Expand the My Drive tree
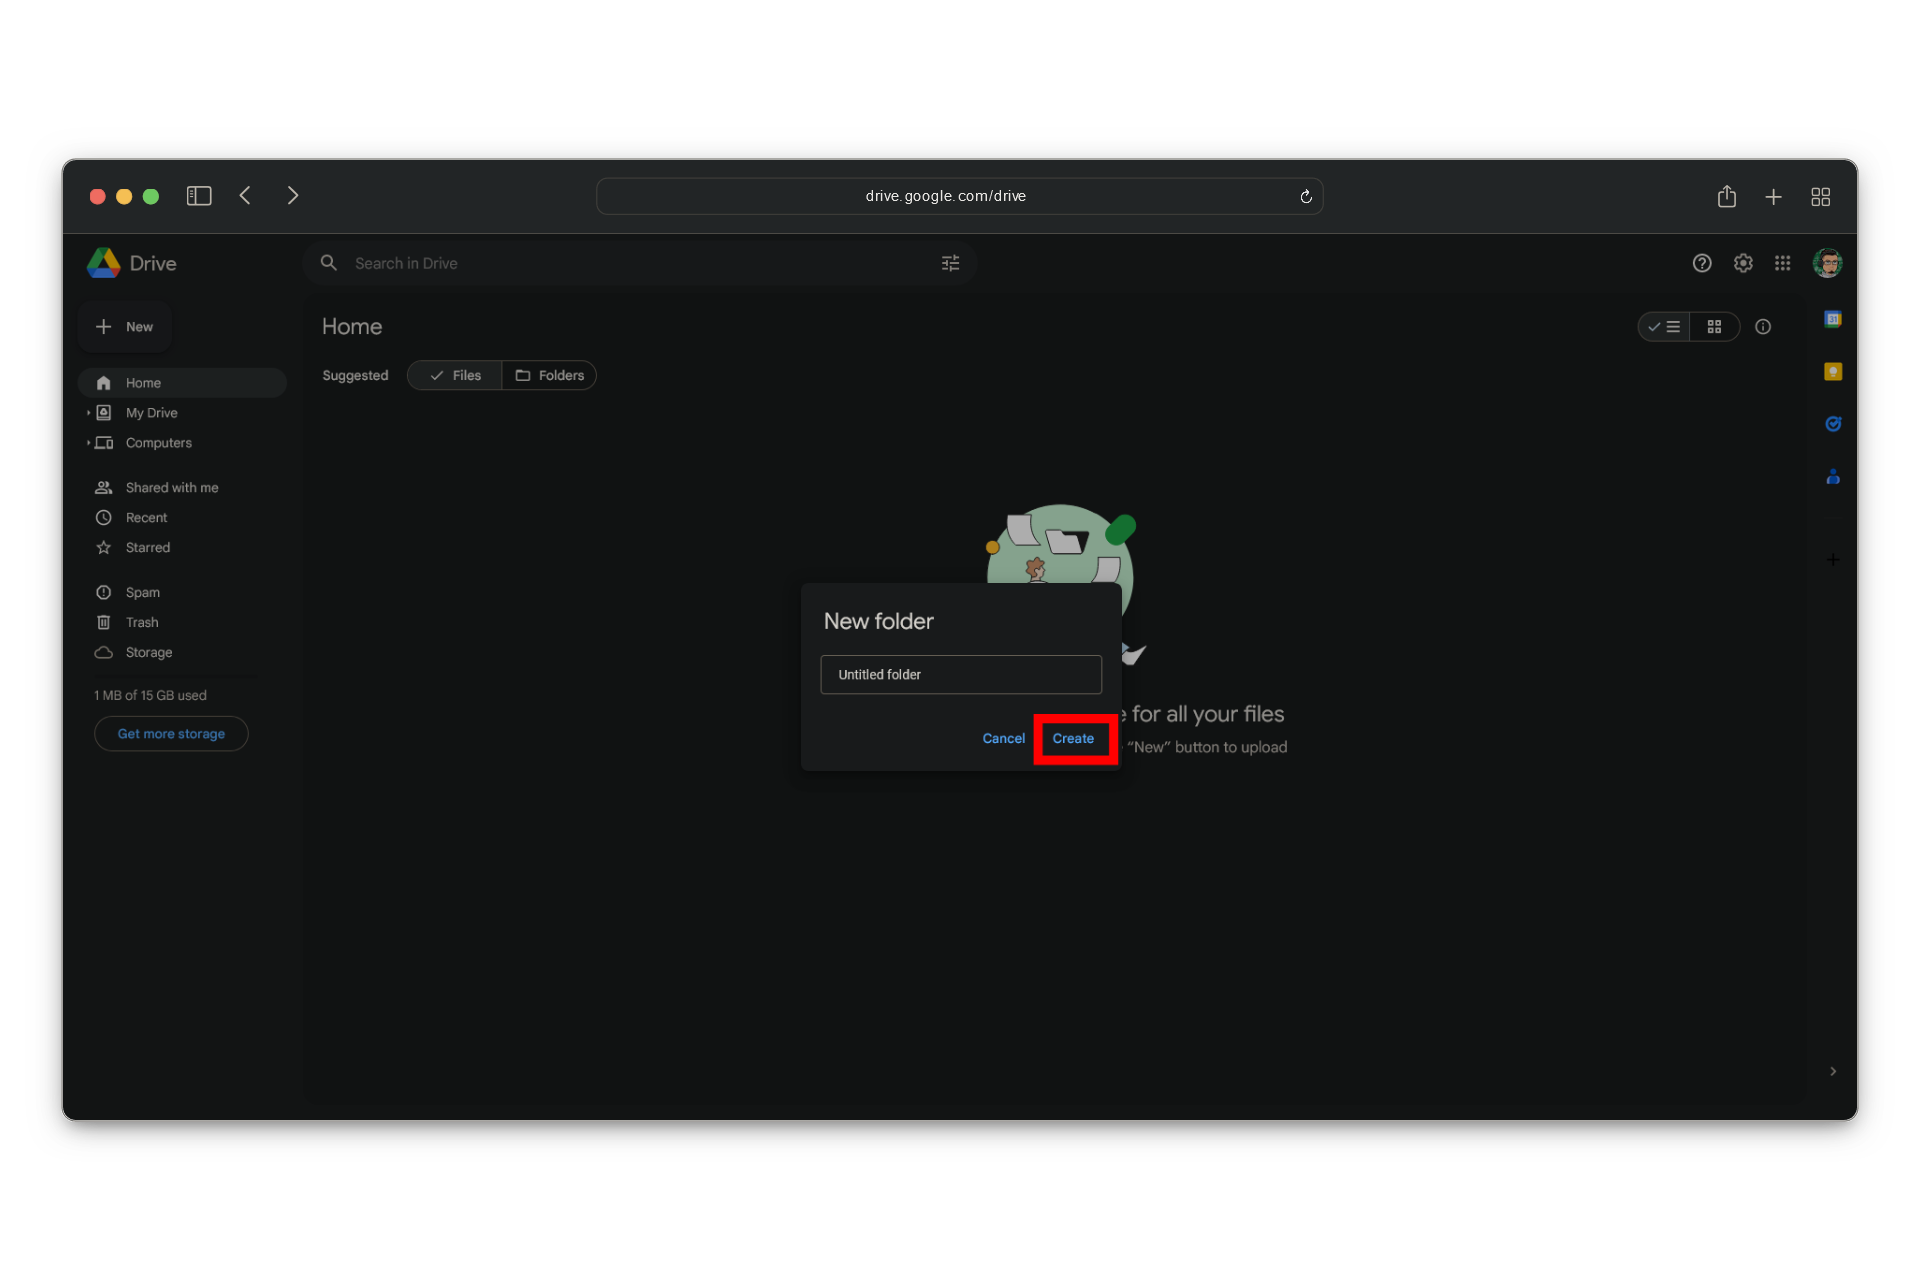Screen dimensions: 1920x1280 (88, 413)
